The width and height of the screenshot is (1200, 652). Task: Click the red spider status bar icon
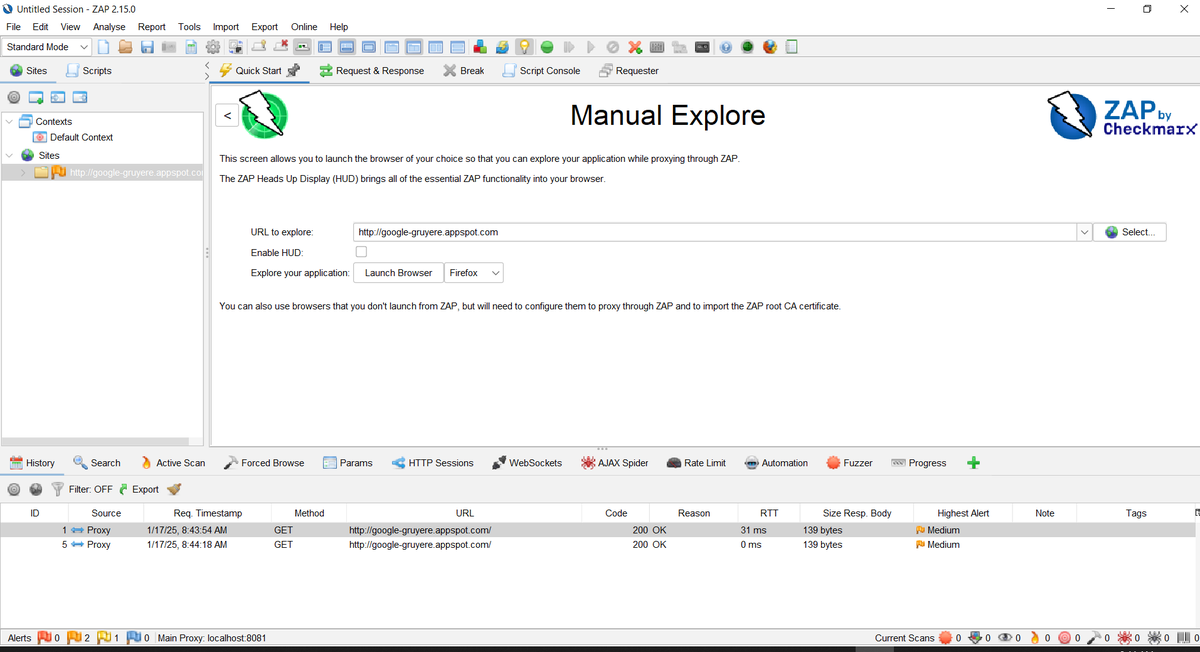click(x=1124, y=638)
